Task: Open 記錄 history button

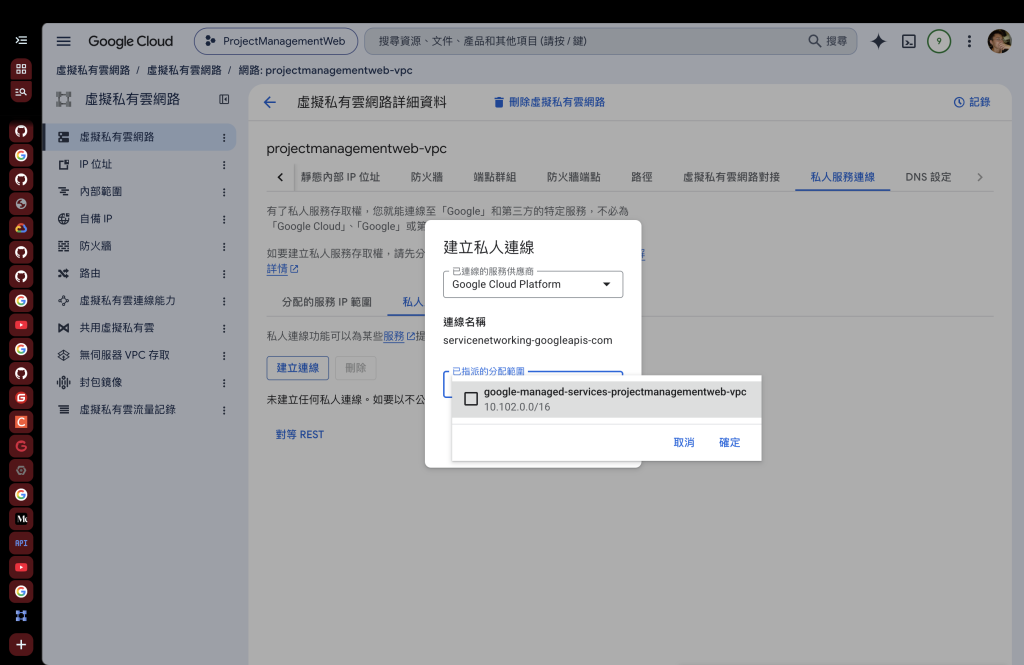Action: tap(972, 102)
